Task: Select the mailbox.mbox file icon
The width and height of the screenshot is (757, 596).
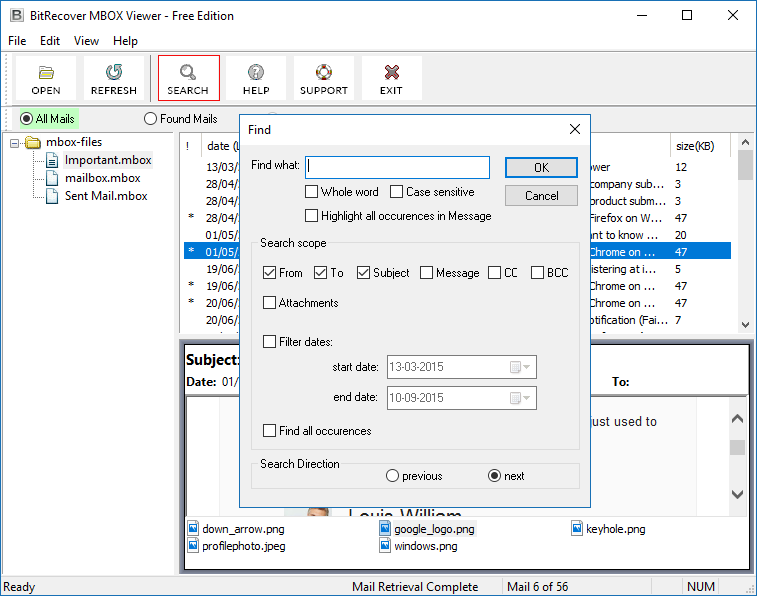Action: tap(52, 178)
